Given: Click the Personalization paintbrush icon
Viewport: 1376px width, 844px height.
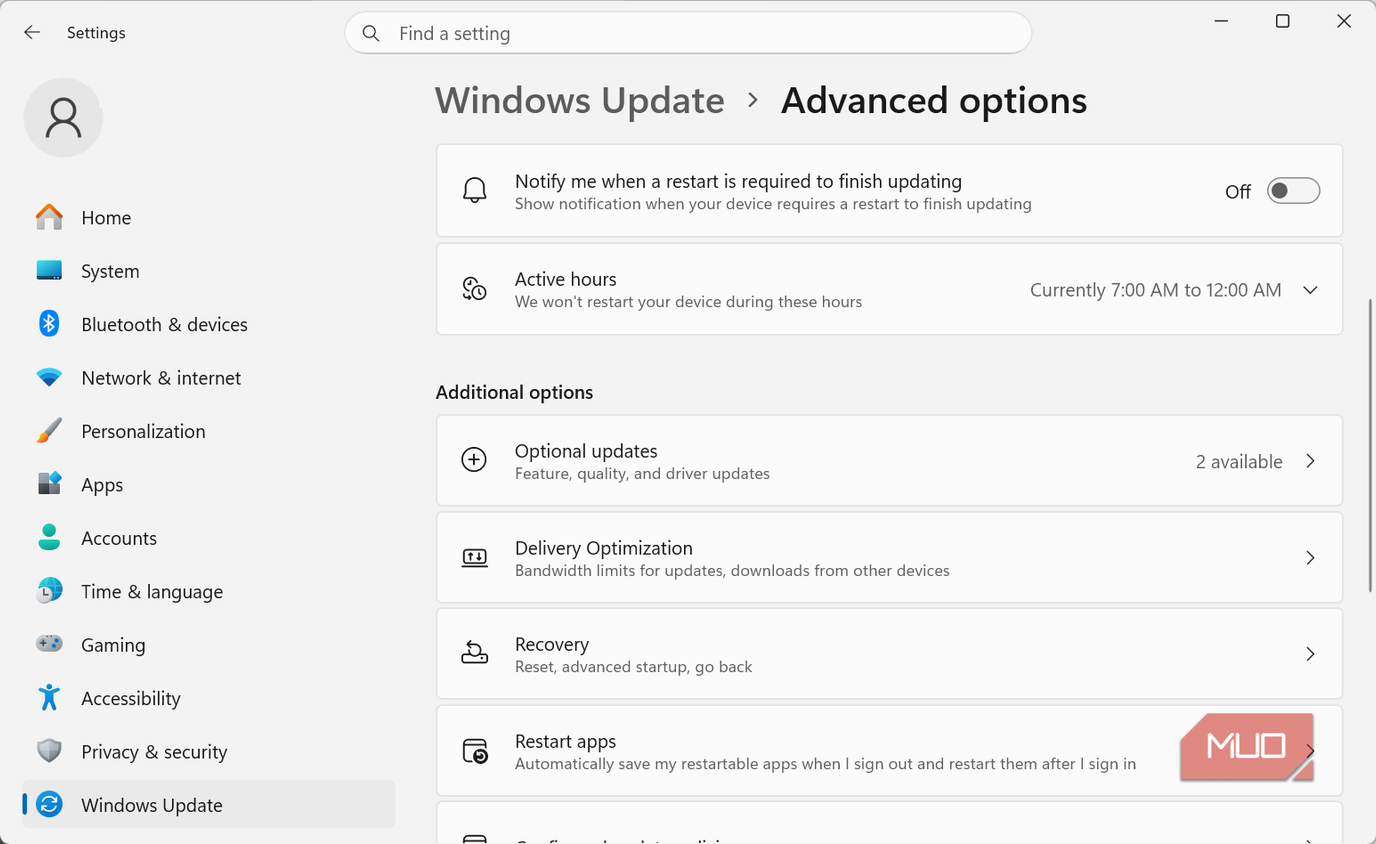Looking at the screenshot, I should pos(49,431).
